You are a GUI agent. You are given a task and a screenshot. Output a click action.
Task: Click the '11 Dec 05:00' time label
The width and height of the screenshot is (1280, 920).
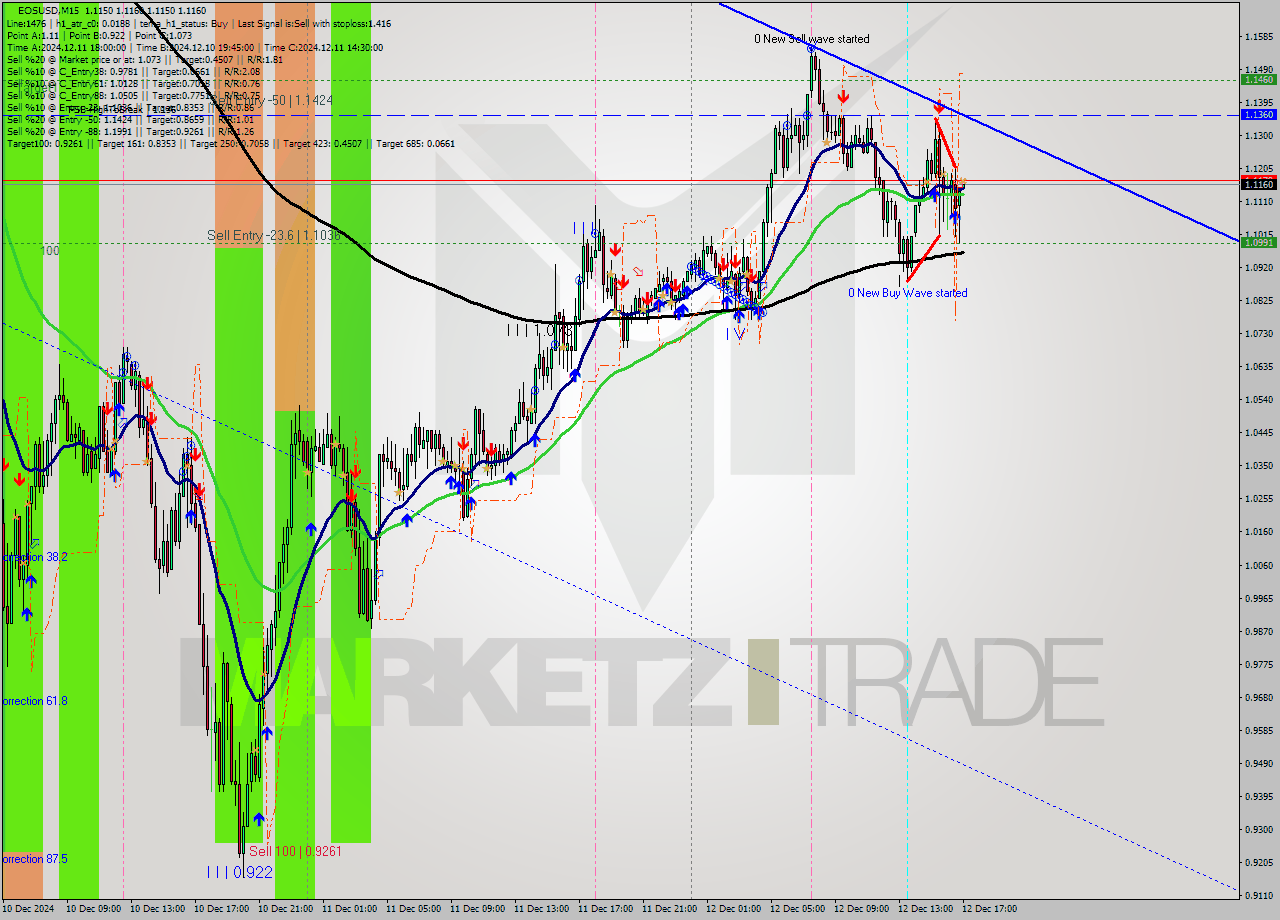click(x=413, y=909)
